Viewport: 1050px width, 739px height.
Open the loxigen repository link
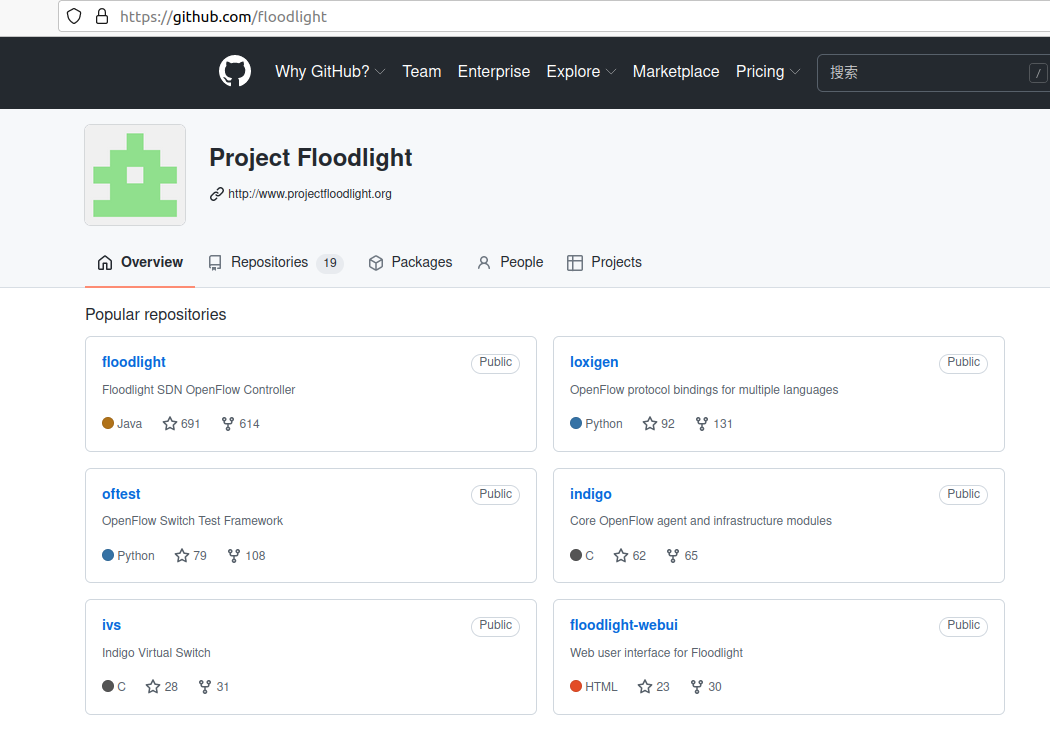click(x=594, y=362)
